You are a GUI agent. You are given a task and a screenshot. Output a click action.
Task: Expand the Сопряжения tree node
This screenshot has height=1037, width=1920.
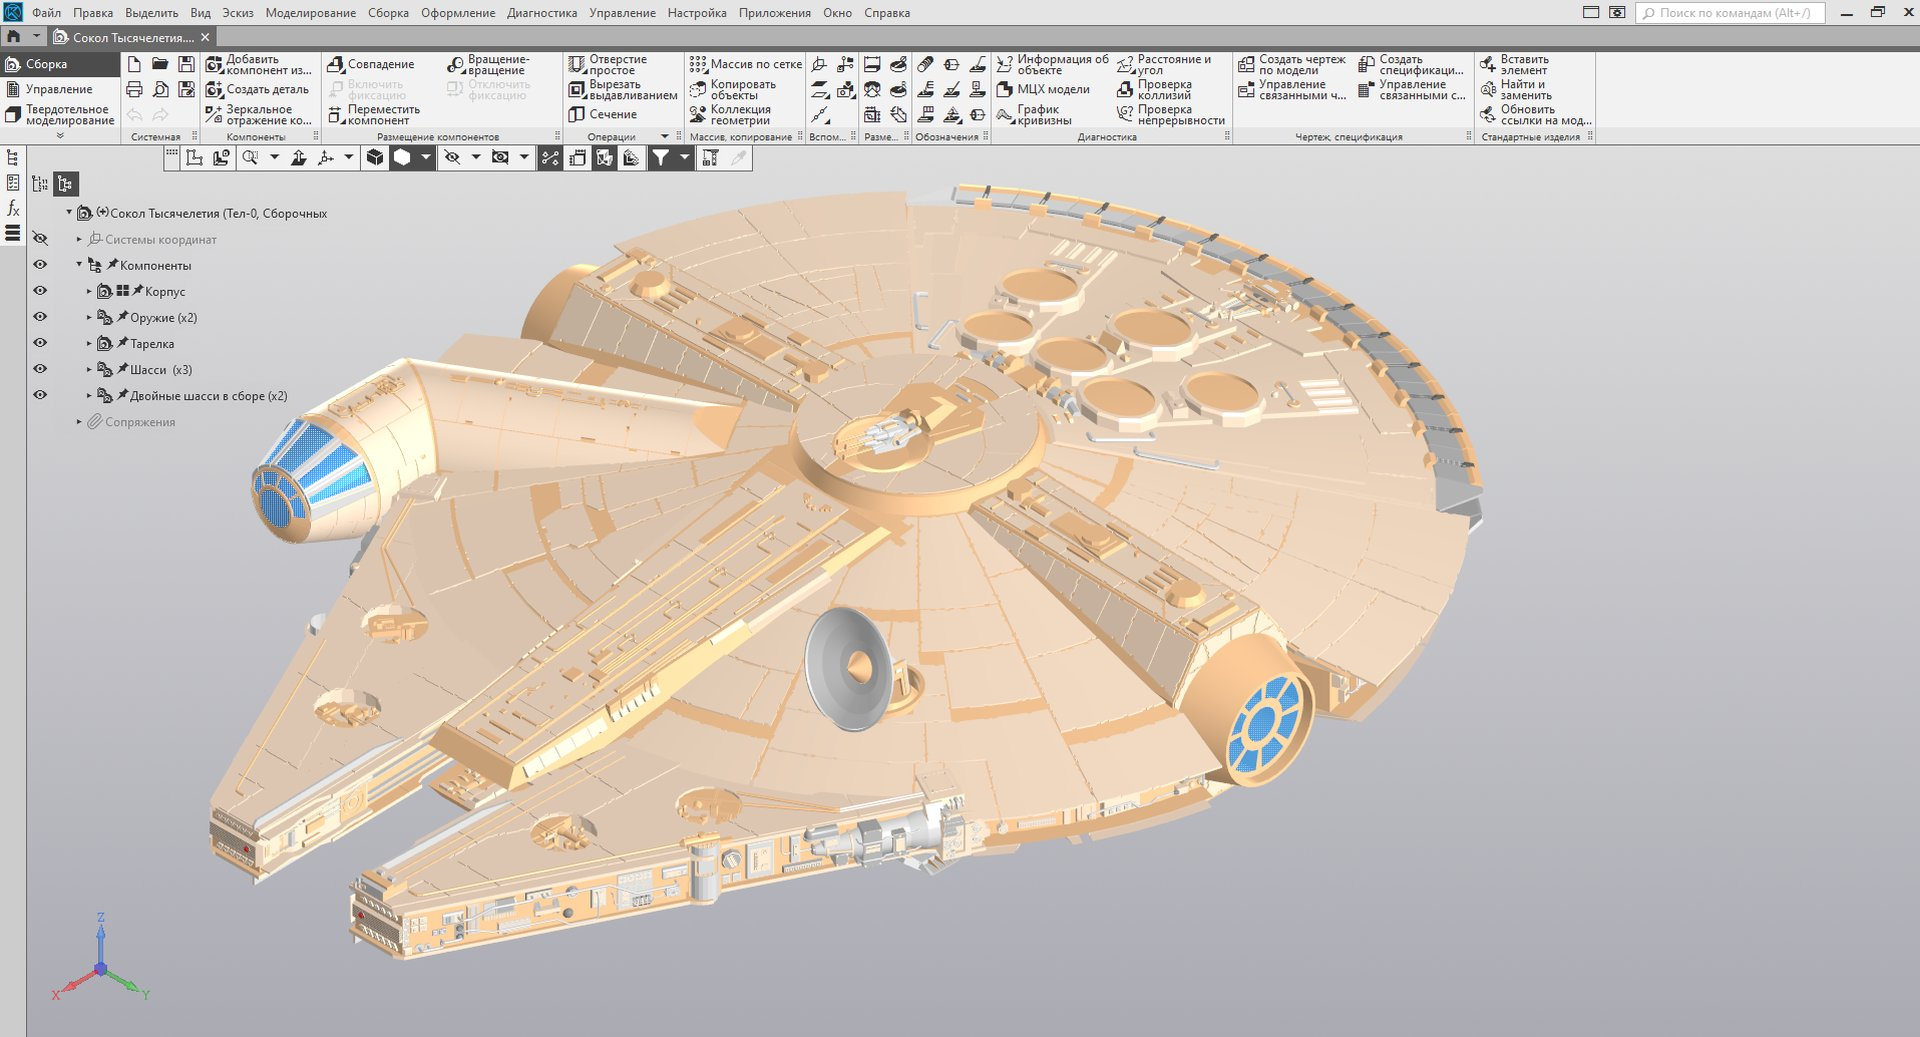[x=79, y=422]
